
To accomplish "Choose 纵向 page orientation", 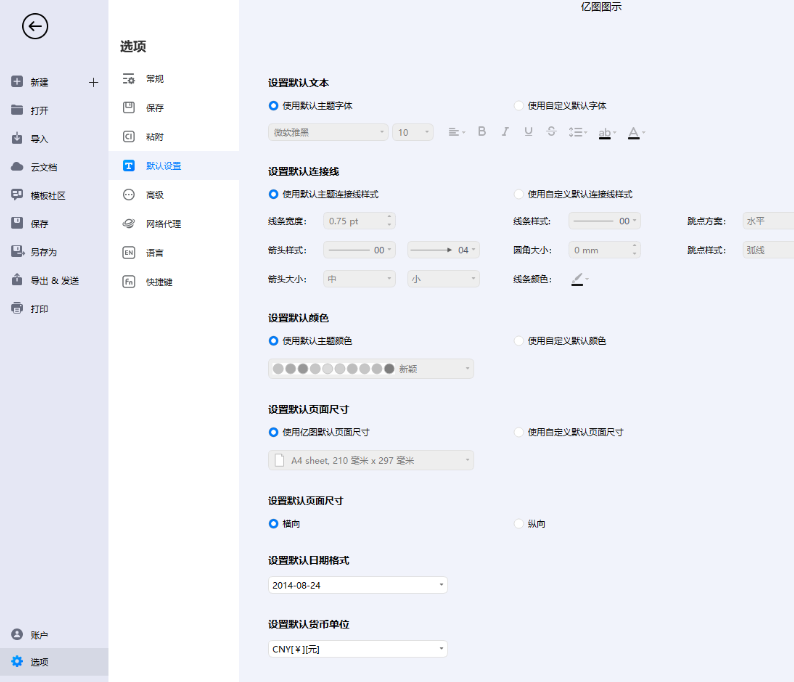I will click(x=518, y=523).
